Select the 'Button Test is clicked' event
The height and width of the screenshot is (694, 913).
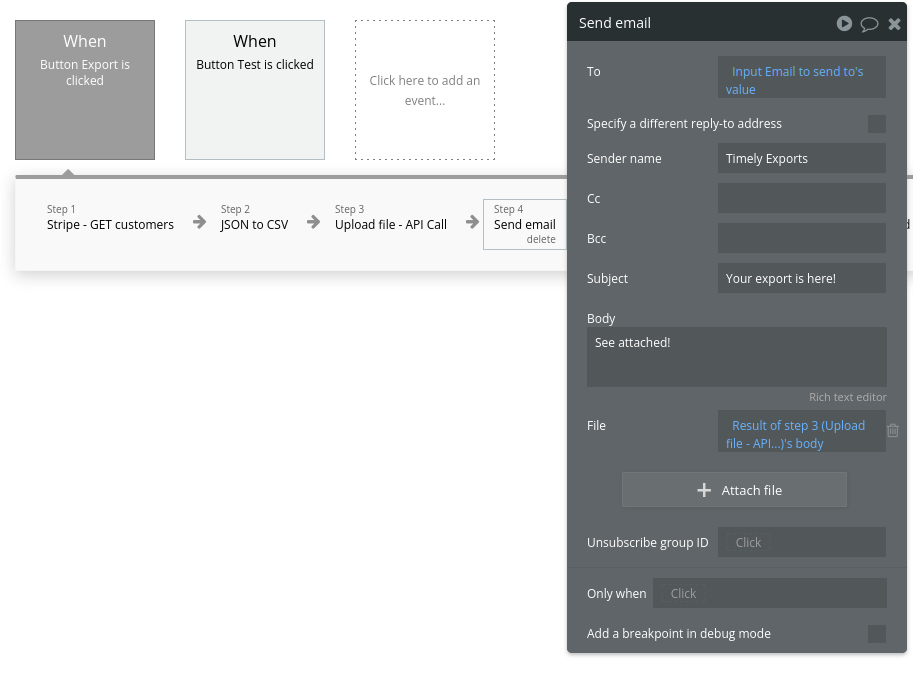point(255,90)
